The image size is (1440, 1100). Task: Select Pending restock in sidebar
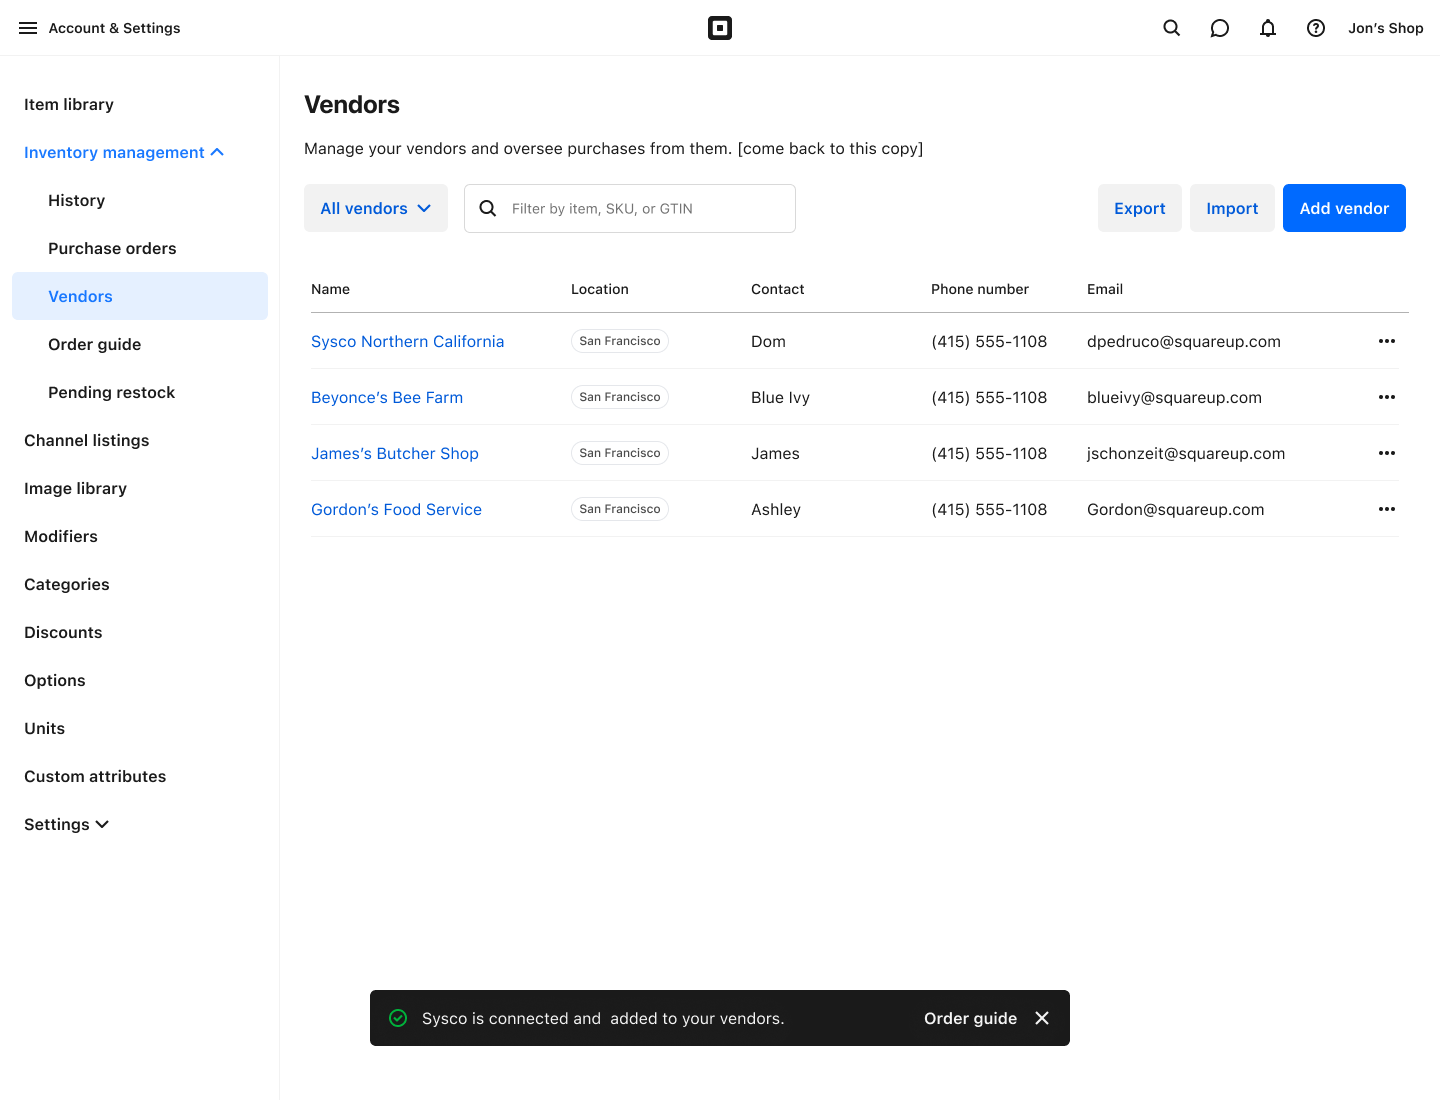point(111,392)
